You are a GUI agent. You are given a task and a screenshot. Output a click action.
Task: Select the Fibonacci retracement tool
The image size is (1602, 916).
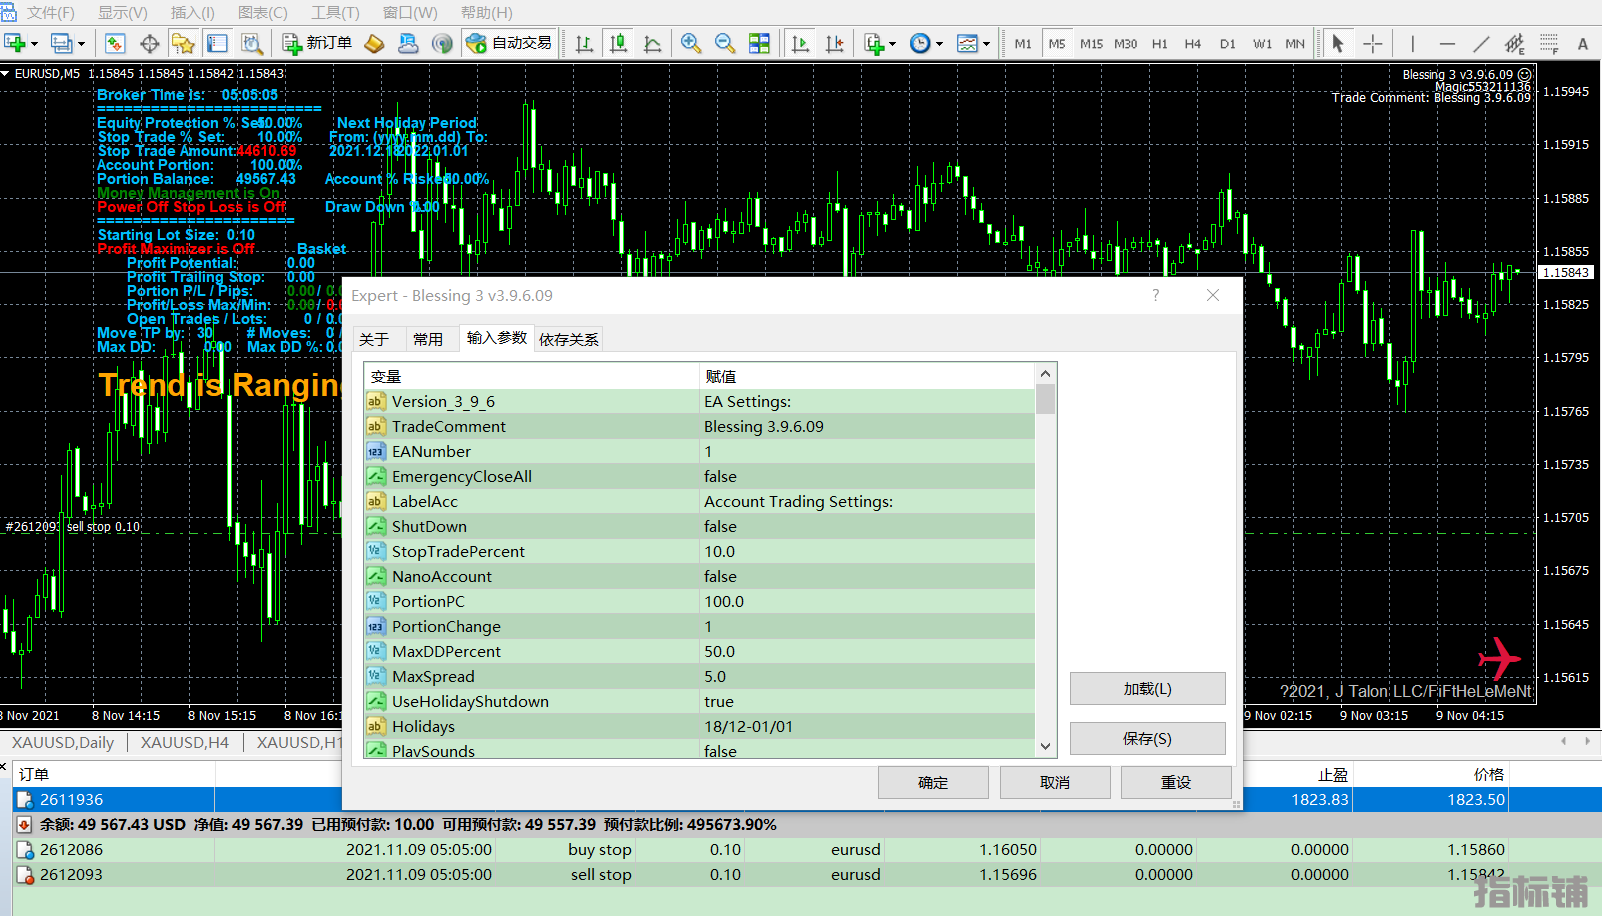pos(1549,43)
